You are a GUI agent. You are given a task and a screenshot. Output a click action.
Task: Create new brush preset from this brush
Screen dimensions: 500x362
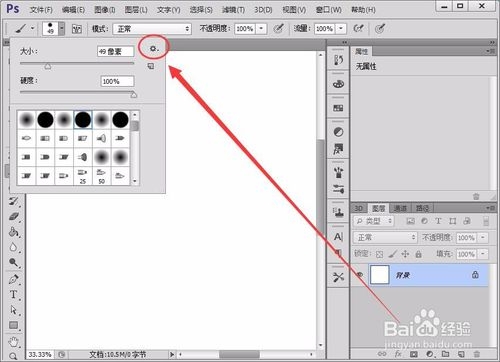[x=151, y=66]
